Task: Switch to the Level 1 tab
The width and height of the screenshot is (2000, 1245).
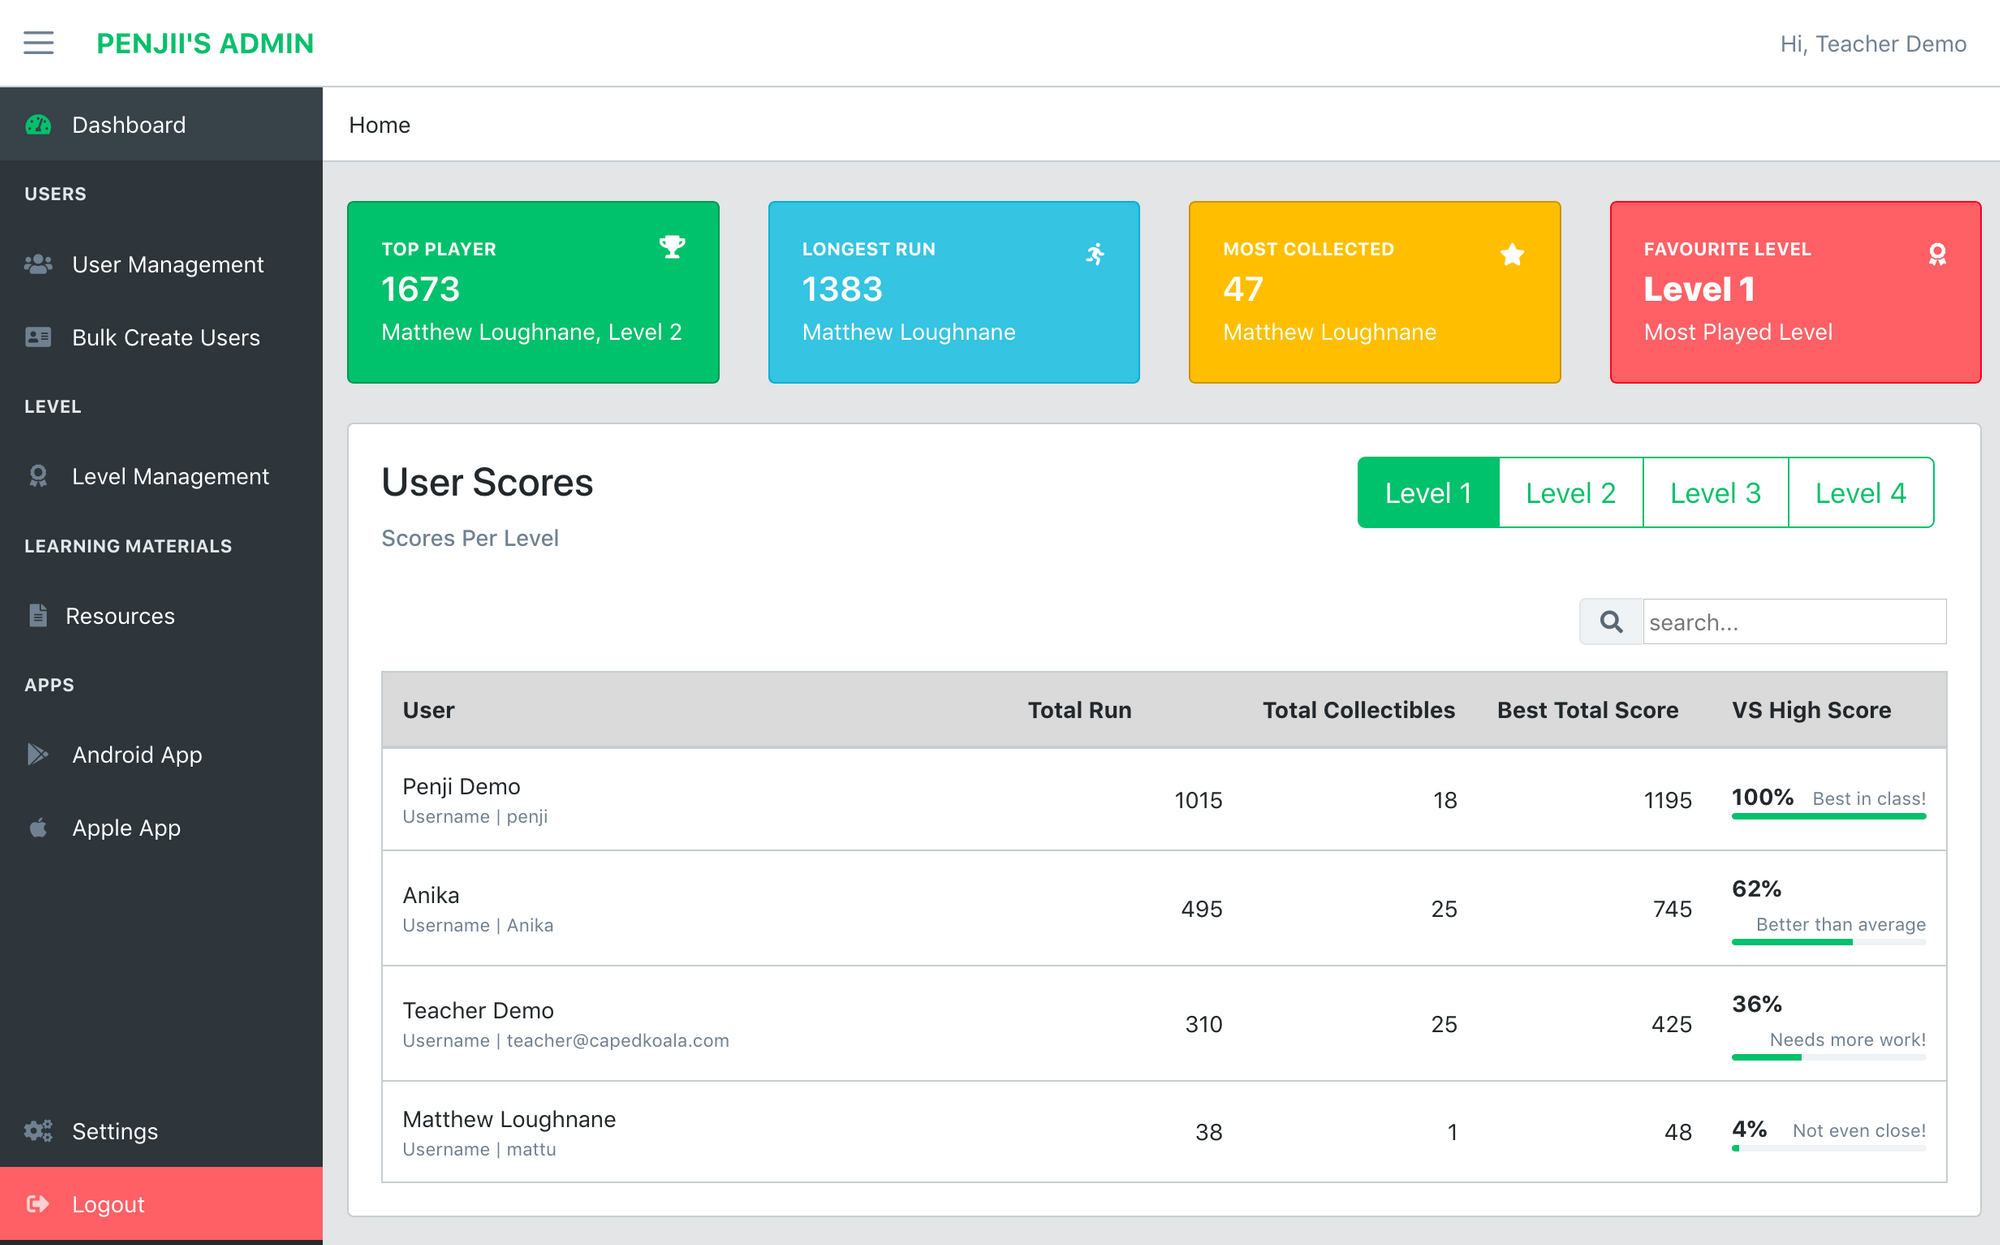Action: click(1428, 493)
